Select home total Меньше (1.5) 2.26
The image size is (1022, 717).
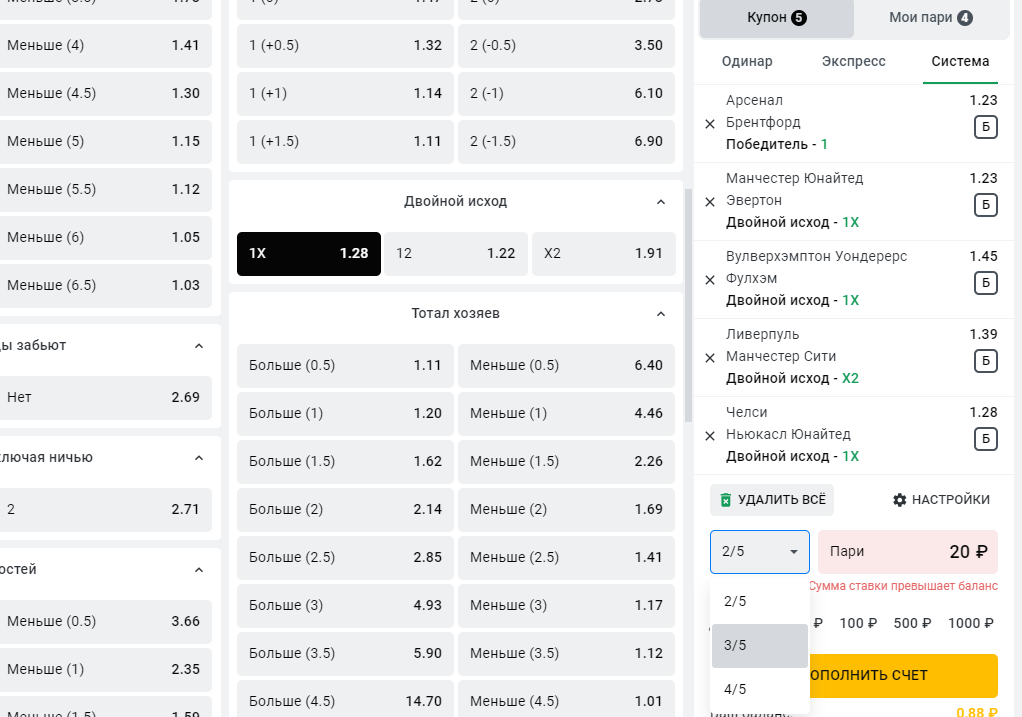[x=566, y=461]
